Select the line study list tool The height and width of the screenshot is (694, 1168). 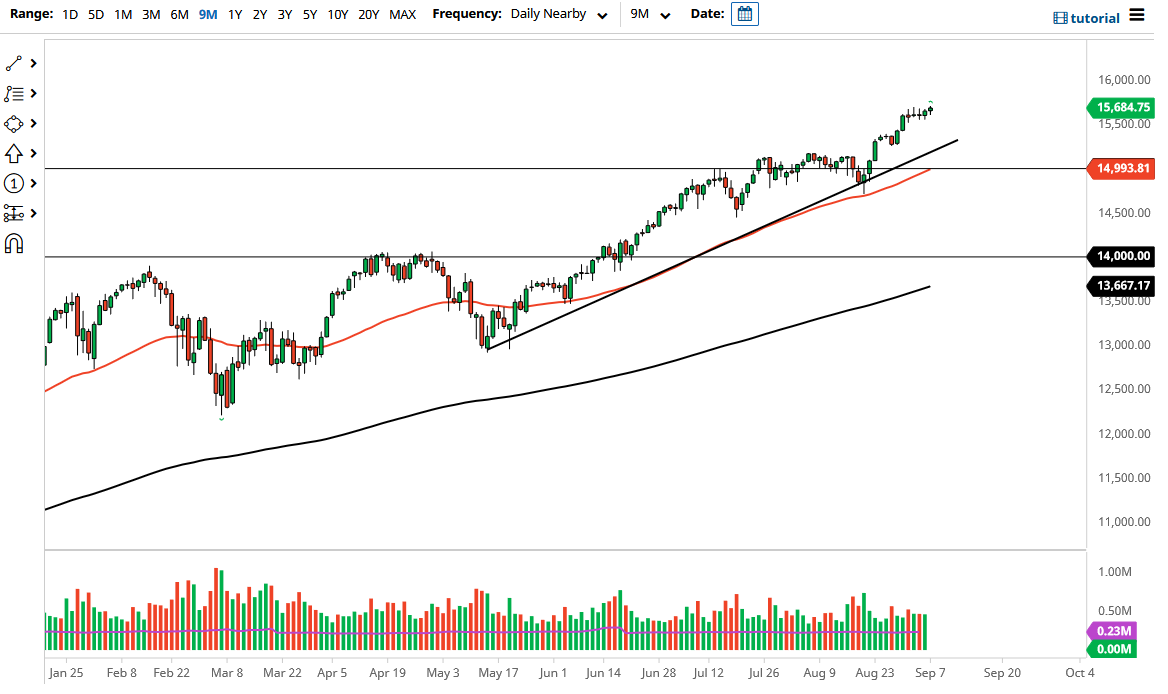click(x=14, y=93)
